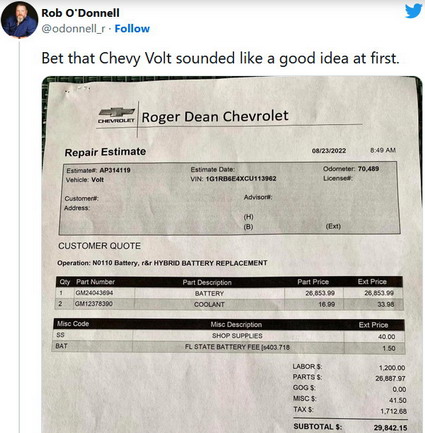Click the FL STATE BATTERY FEE row
Viewport: 425px width, 433px height.
click(229, 347)
